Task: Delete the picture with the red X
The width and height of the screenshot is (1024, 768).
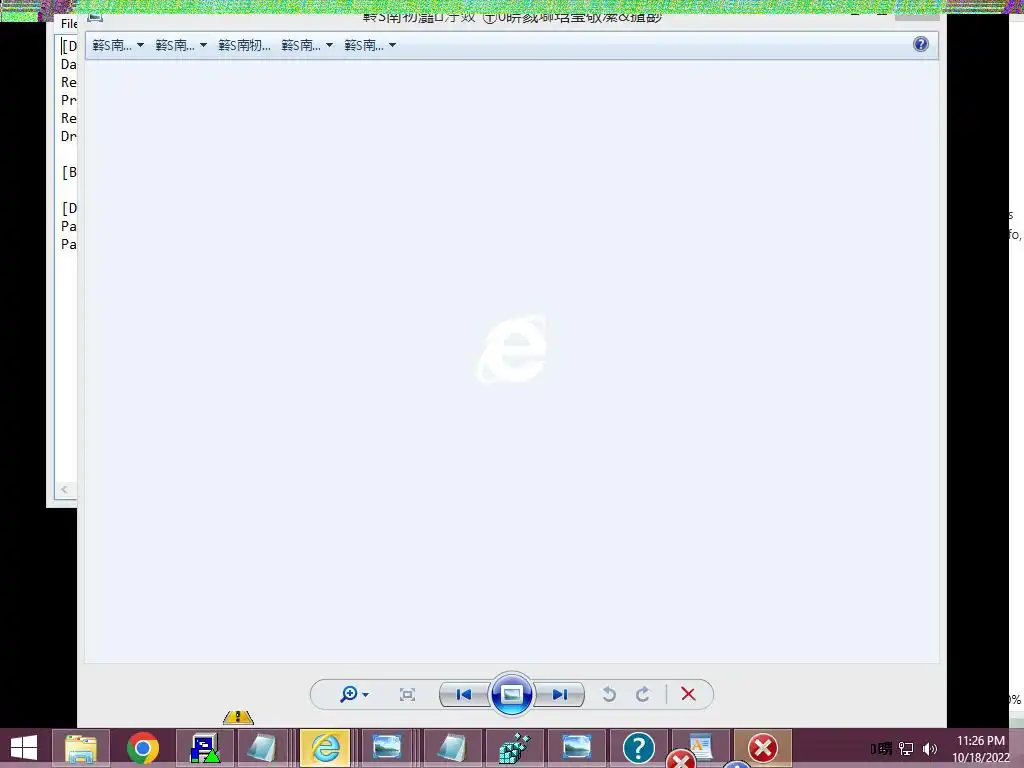Action: [688, 694]
